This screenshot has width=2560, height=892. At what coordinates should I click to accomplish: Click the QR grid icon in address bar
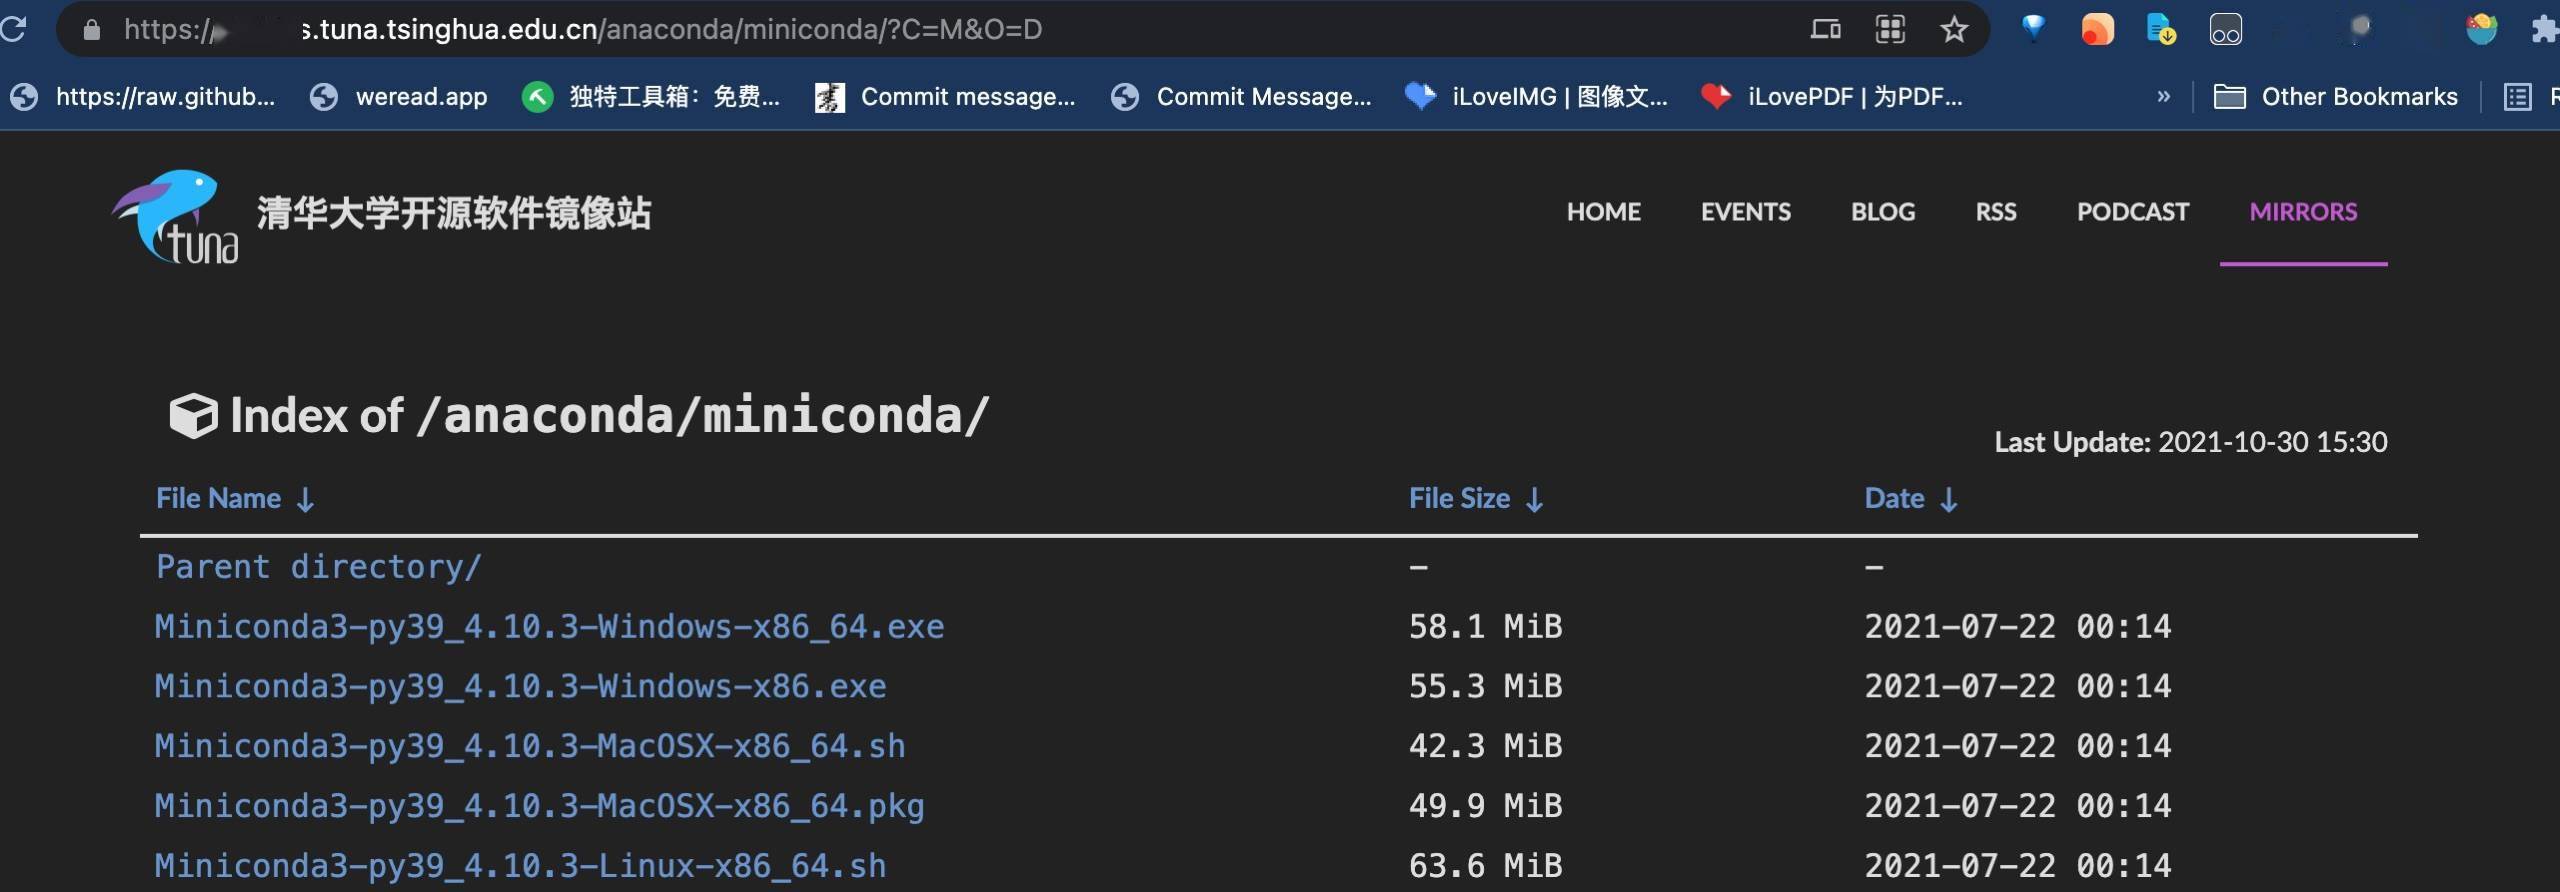click(1889, 29)
